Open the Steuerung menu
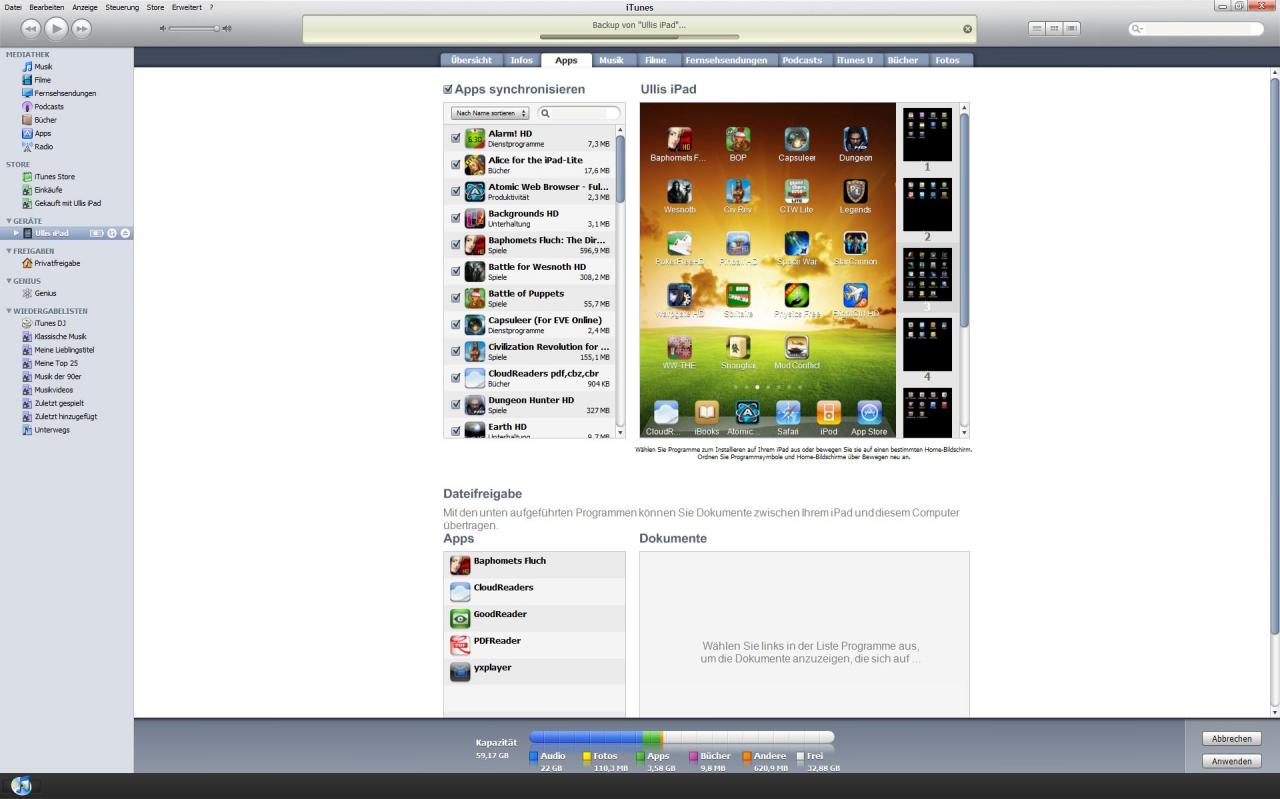This screenshot has height=799, width=1280. (122, 7)
